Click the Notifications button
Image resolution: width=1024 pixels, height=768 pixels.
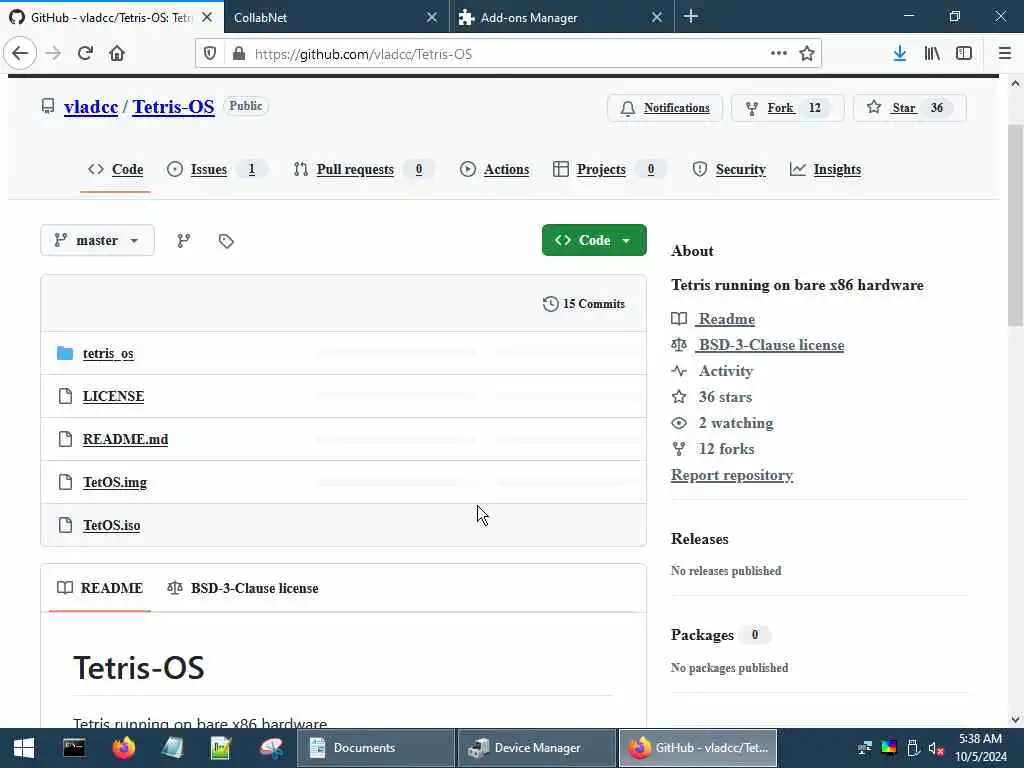coord(665,108)
